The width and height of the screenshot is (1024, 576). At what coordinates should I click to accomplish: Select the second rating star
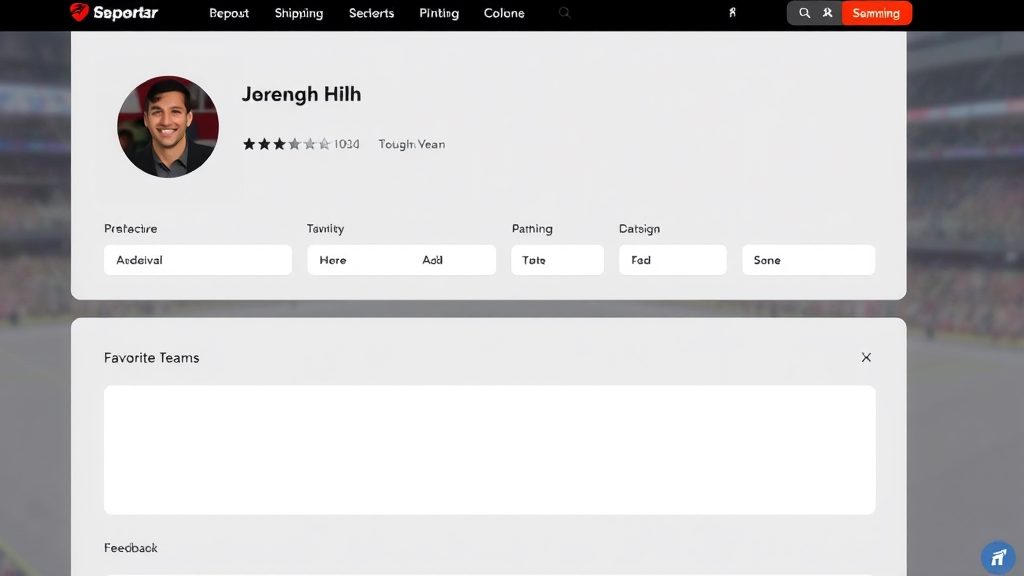264,144
